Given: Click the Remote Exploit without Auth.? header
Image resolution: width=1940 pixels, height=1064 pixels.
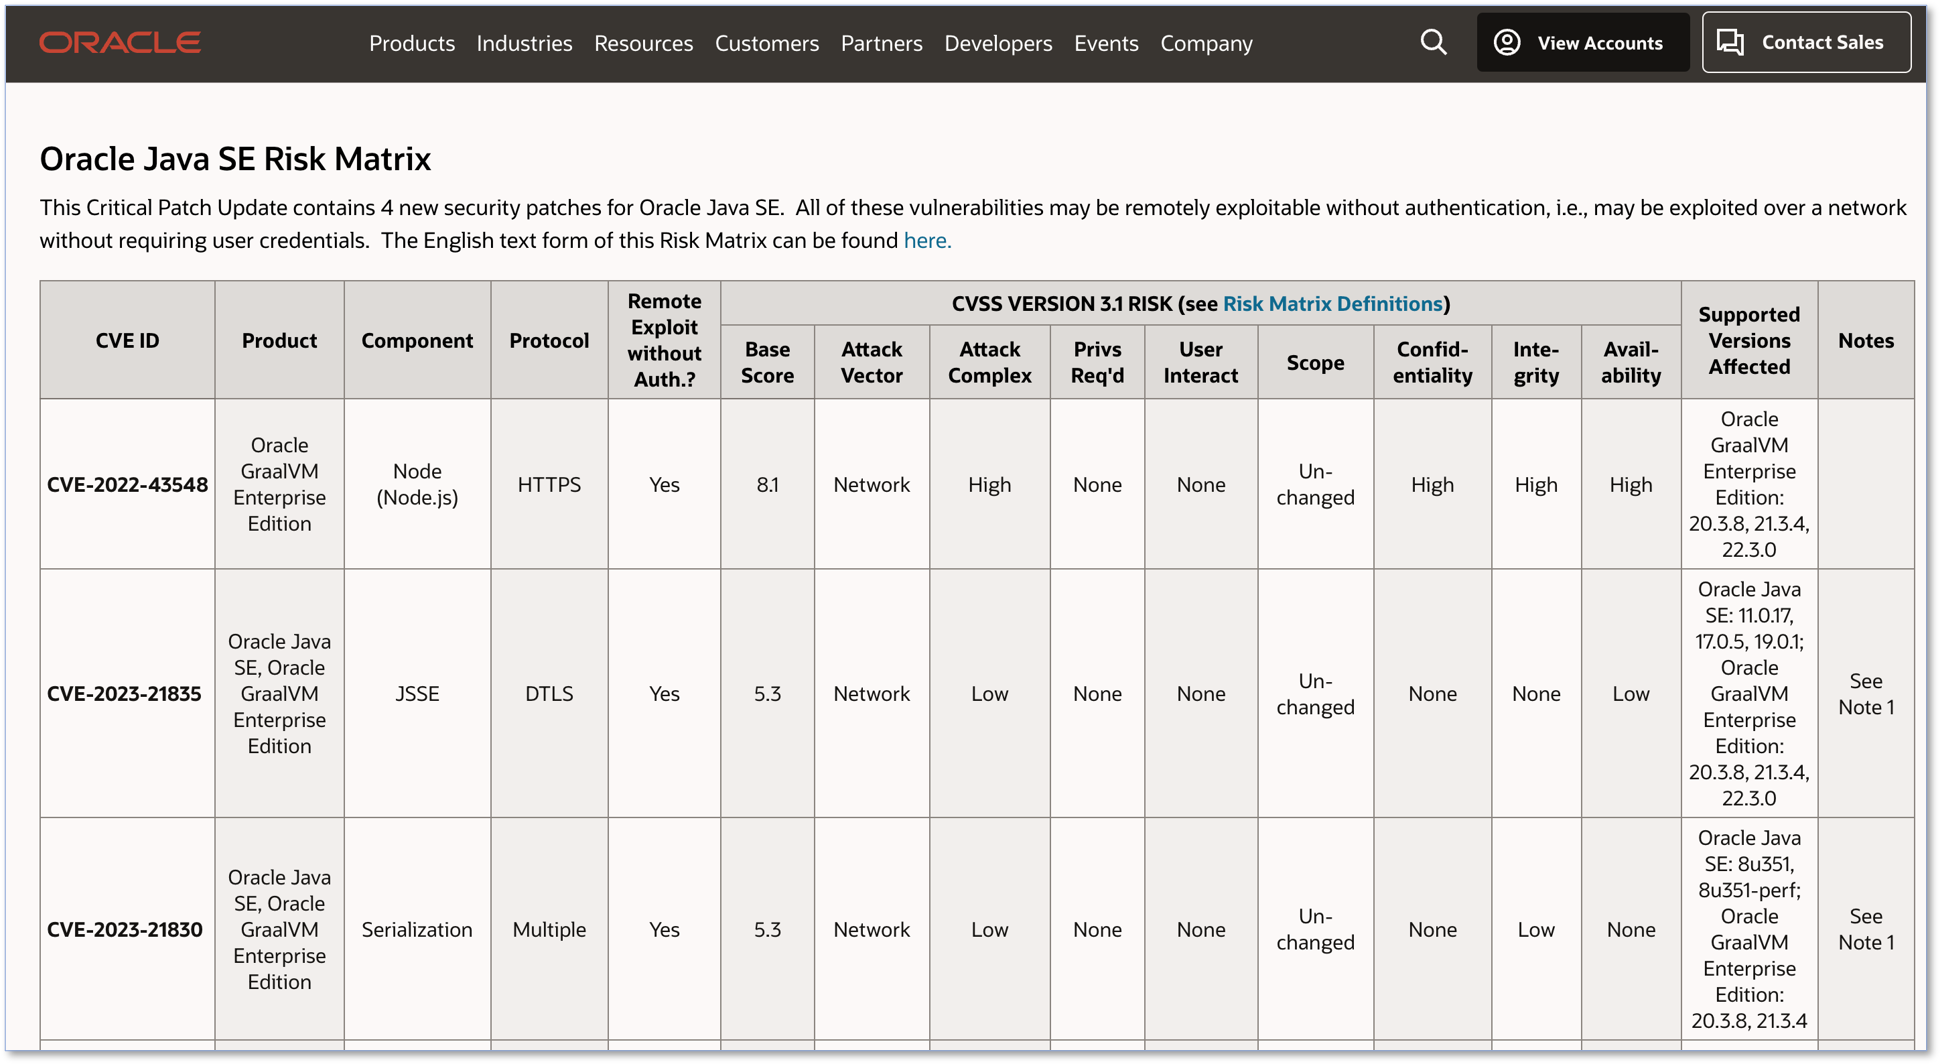Looking at the screenshot, I should point(664,341).
